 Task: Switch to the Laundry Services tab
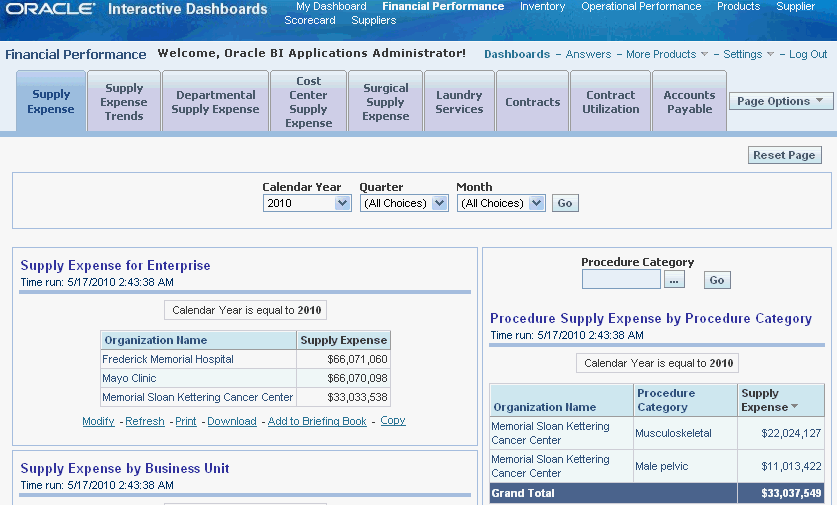[459, 101]
